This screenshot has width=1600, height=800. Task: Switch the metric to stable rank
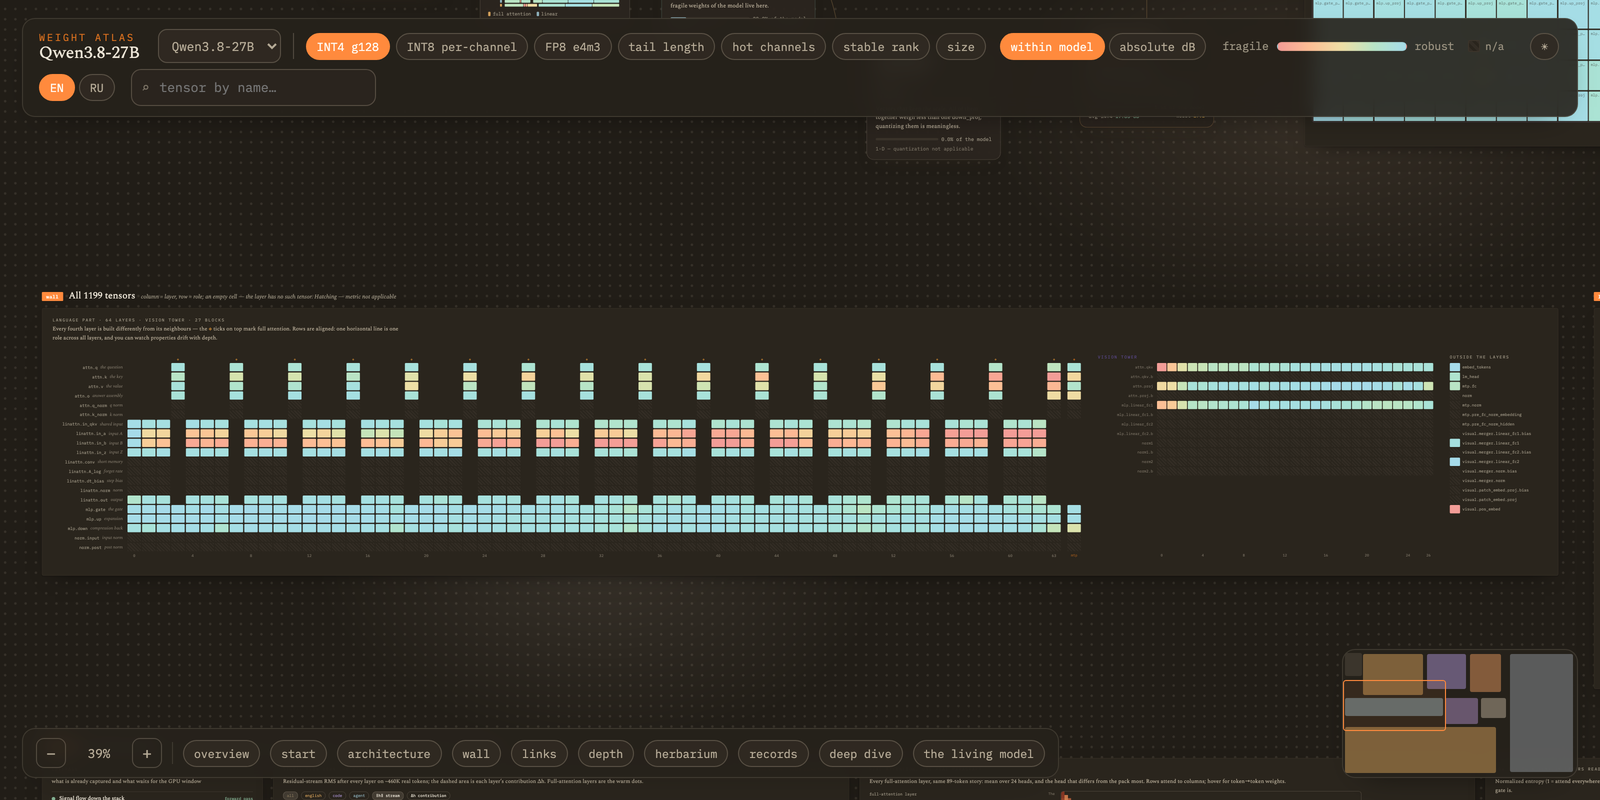click(881, 47)
